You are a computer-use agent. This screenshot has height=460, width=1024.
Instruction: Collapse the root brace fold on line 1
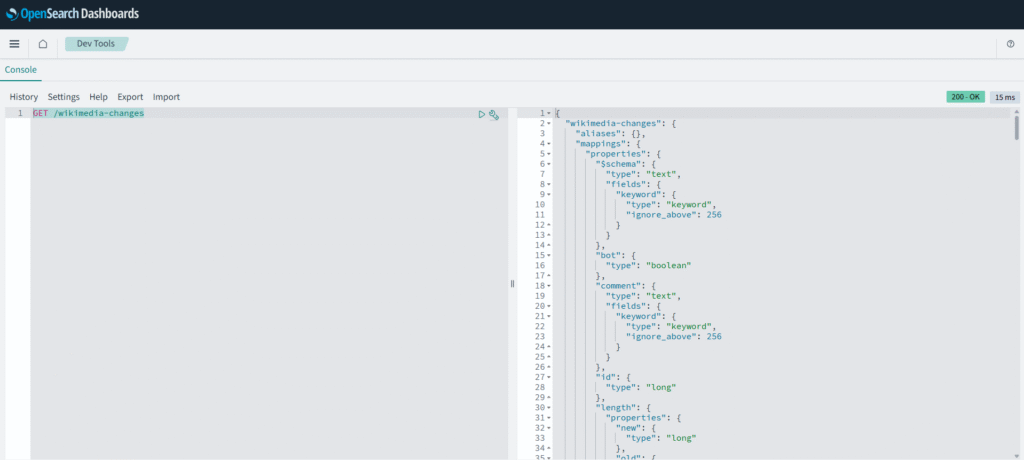549,113
